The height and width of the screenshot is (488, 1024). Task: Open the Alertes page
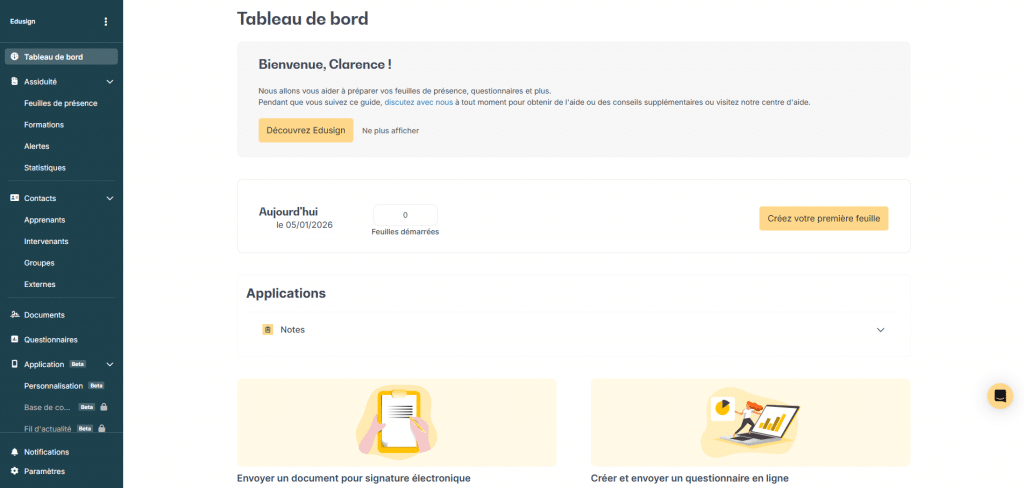(37, 146)
